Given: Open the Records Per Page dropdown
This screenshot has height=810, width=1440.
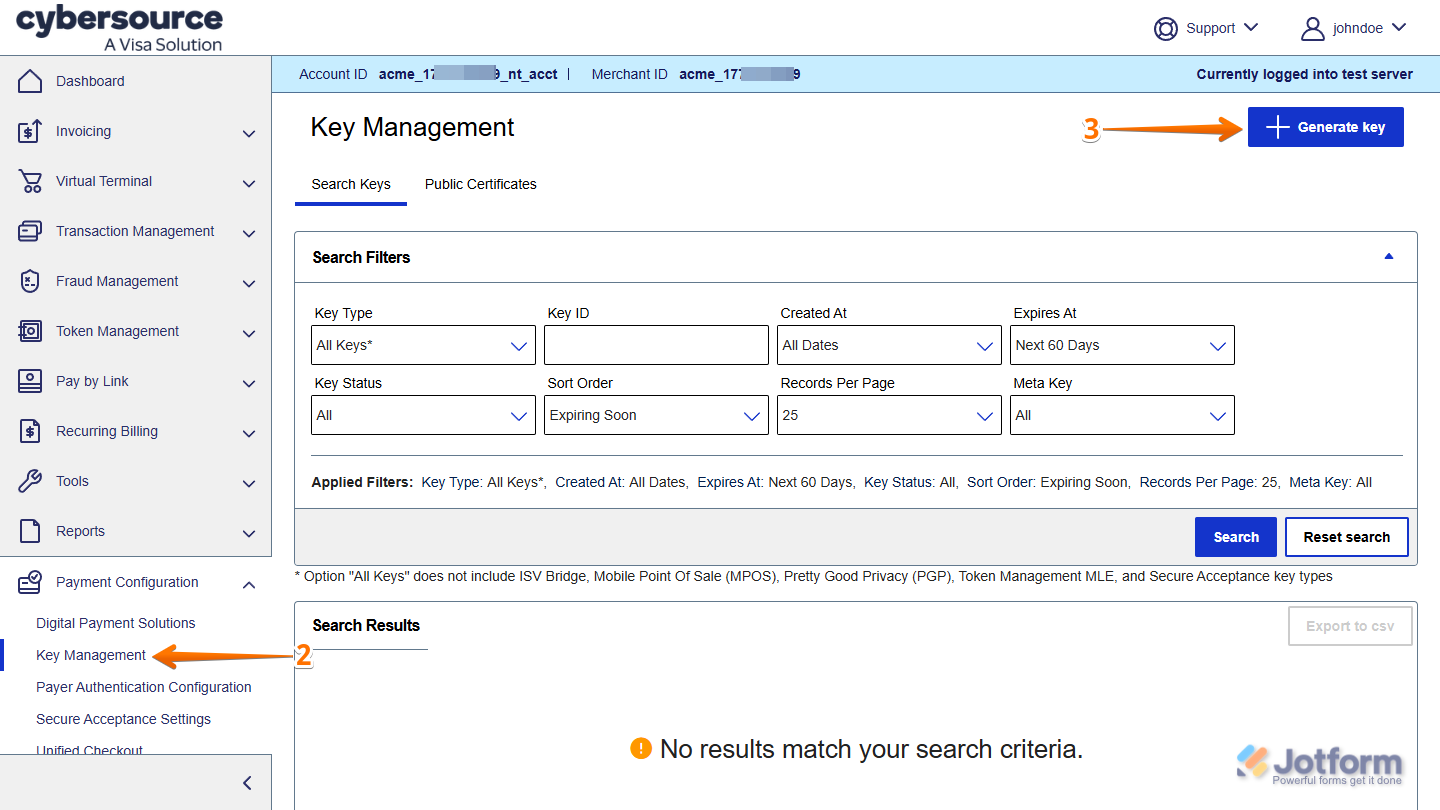Looking at the screenshot, I should point(889,415).
